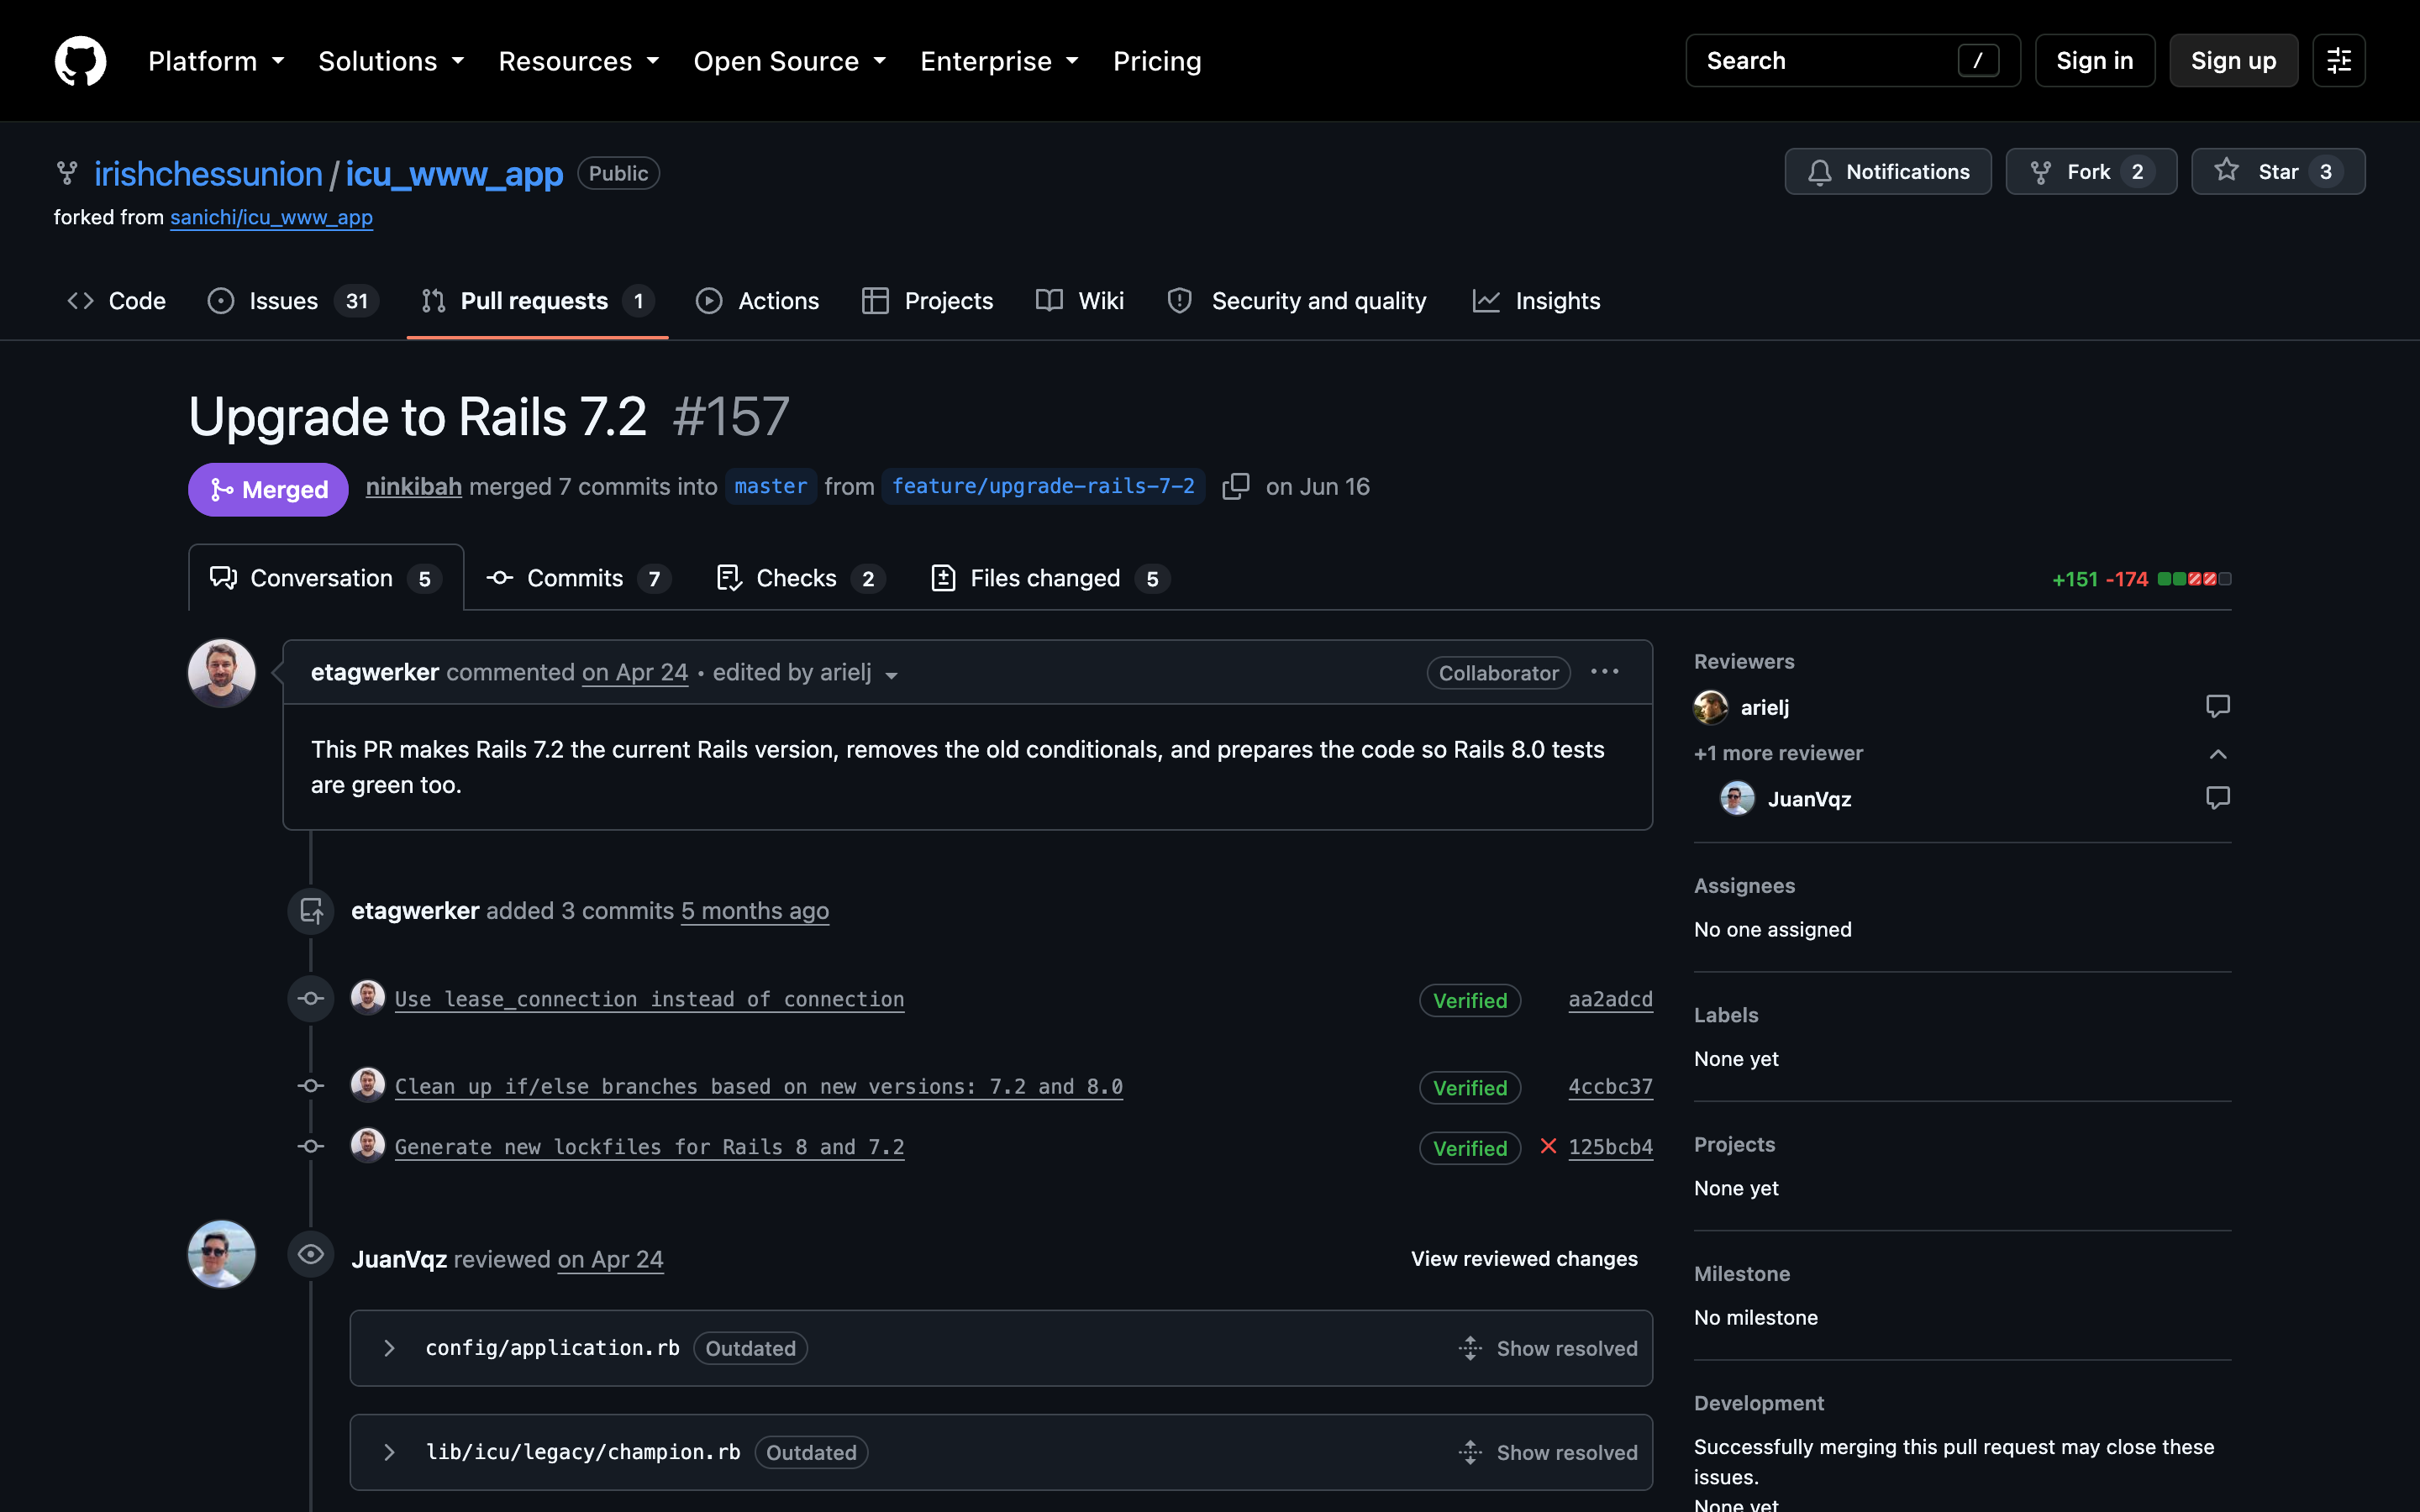Screen dimensions: 2420x1512
Task: Click arielj's reviewer avatar
Action: [x=1711, y=707]
